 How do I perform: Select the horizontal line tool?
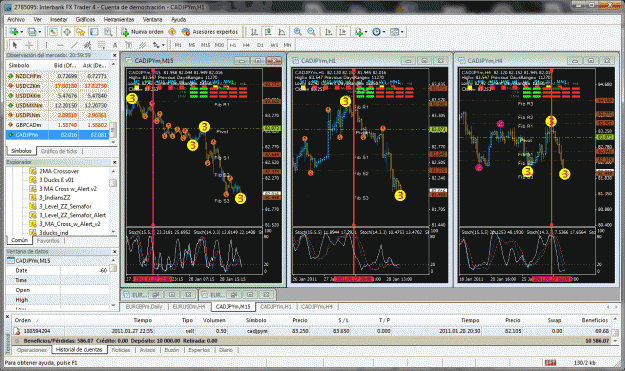click(60, 45)
